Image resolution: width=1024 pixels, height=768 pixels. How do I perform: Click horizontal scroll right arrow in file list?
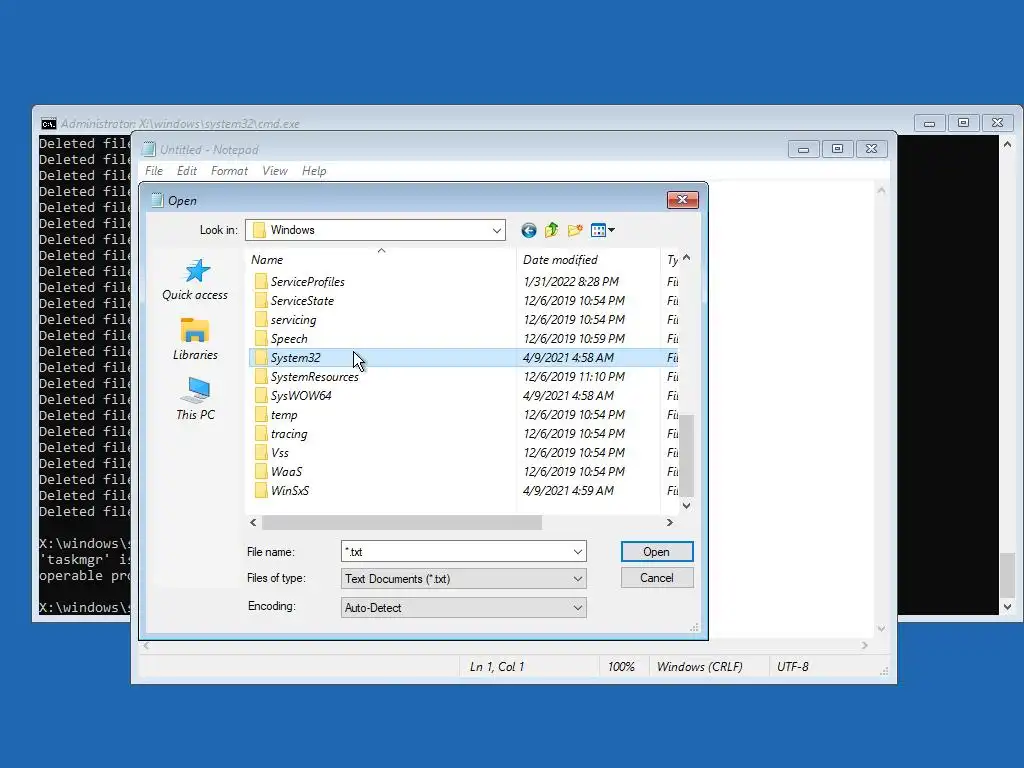point(669,522)
